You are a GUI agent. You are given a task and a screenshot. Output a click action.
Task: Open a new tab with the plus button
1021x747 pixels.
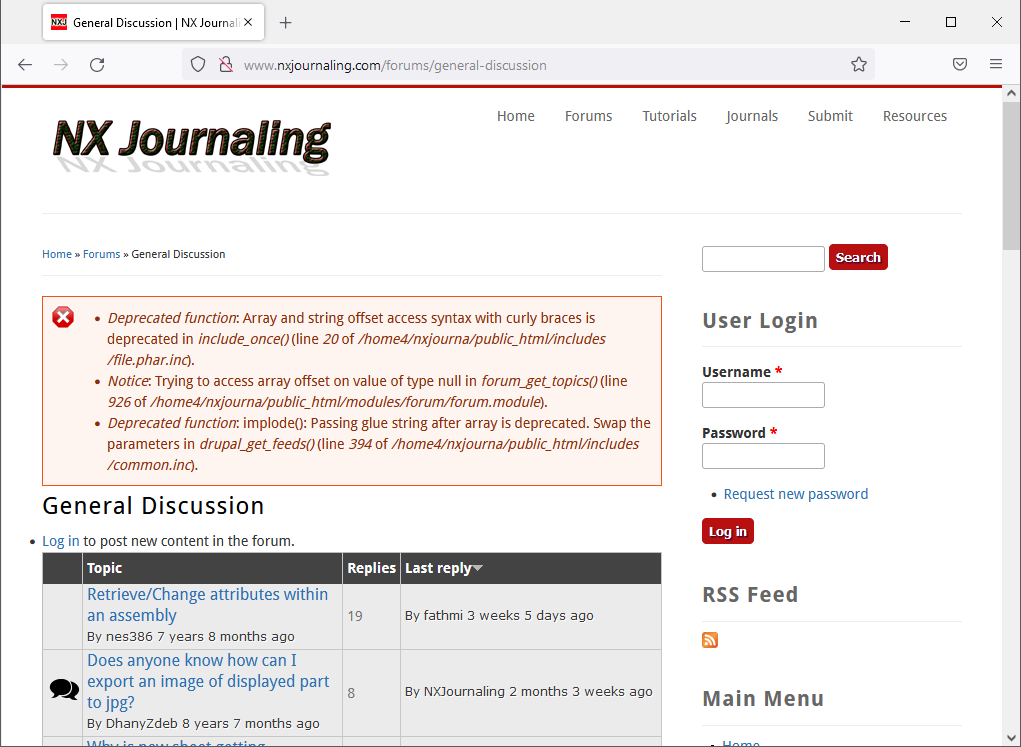(x=285, y=23)
